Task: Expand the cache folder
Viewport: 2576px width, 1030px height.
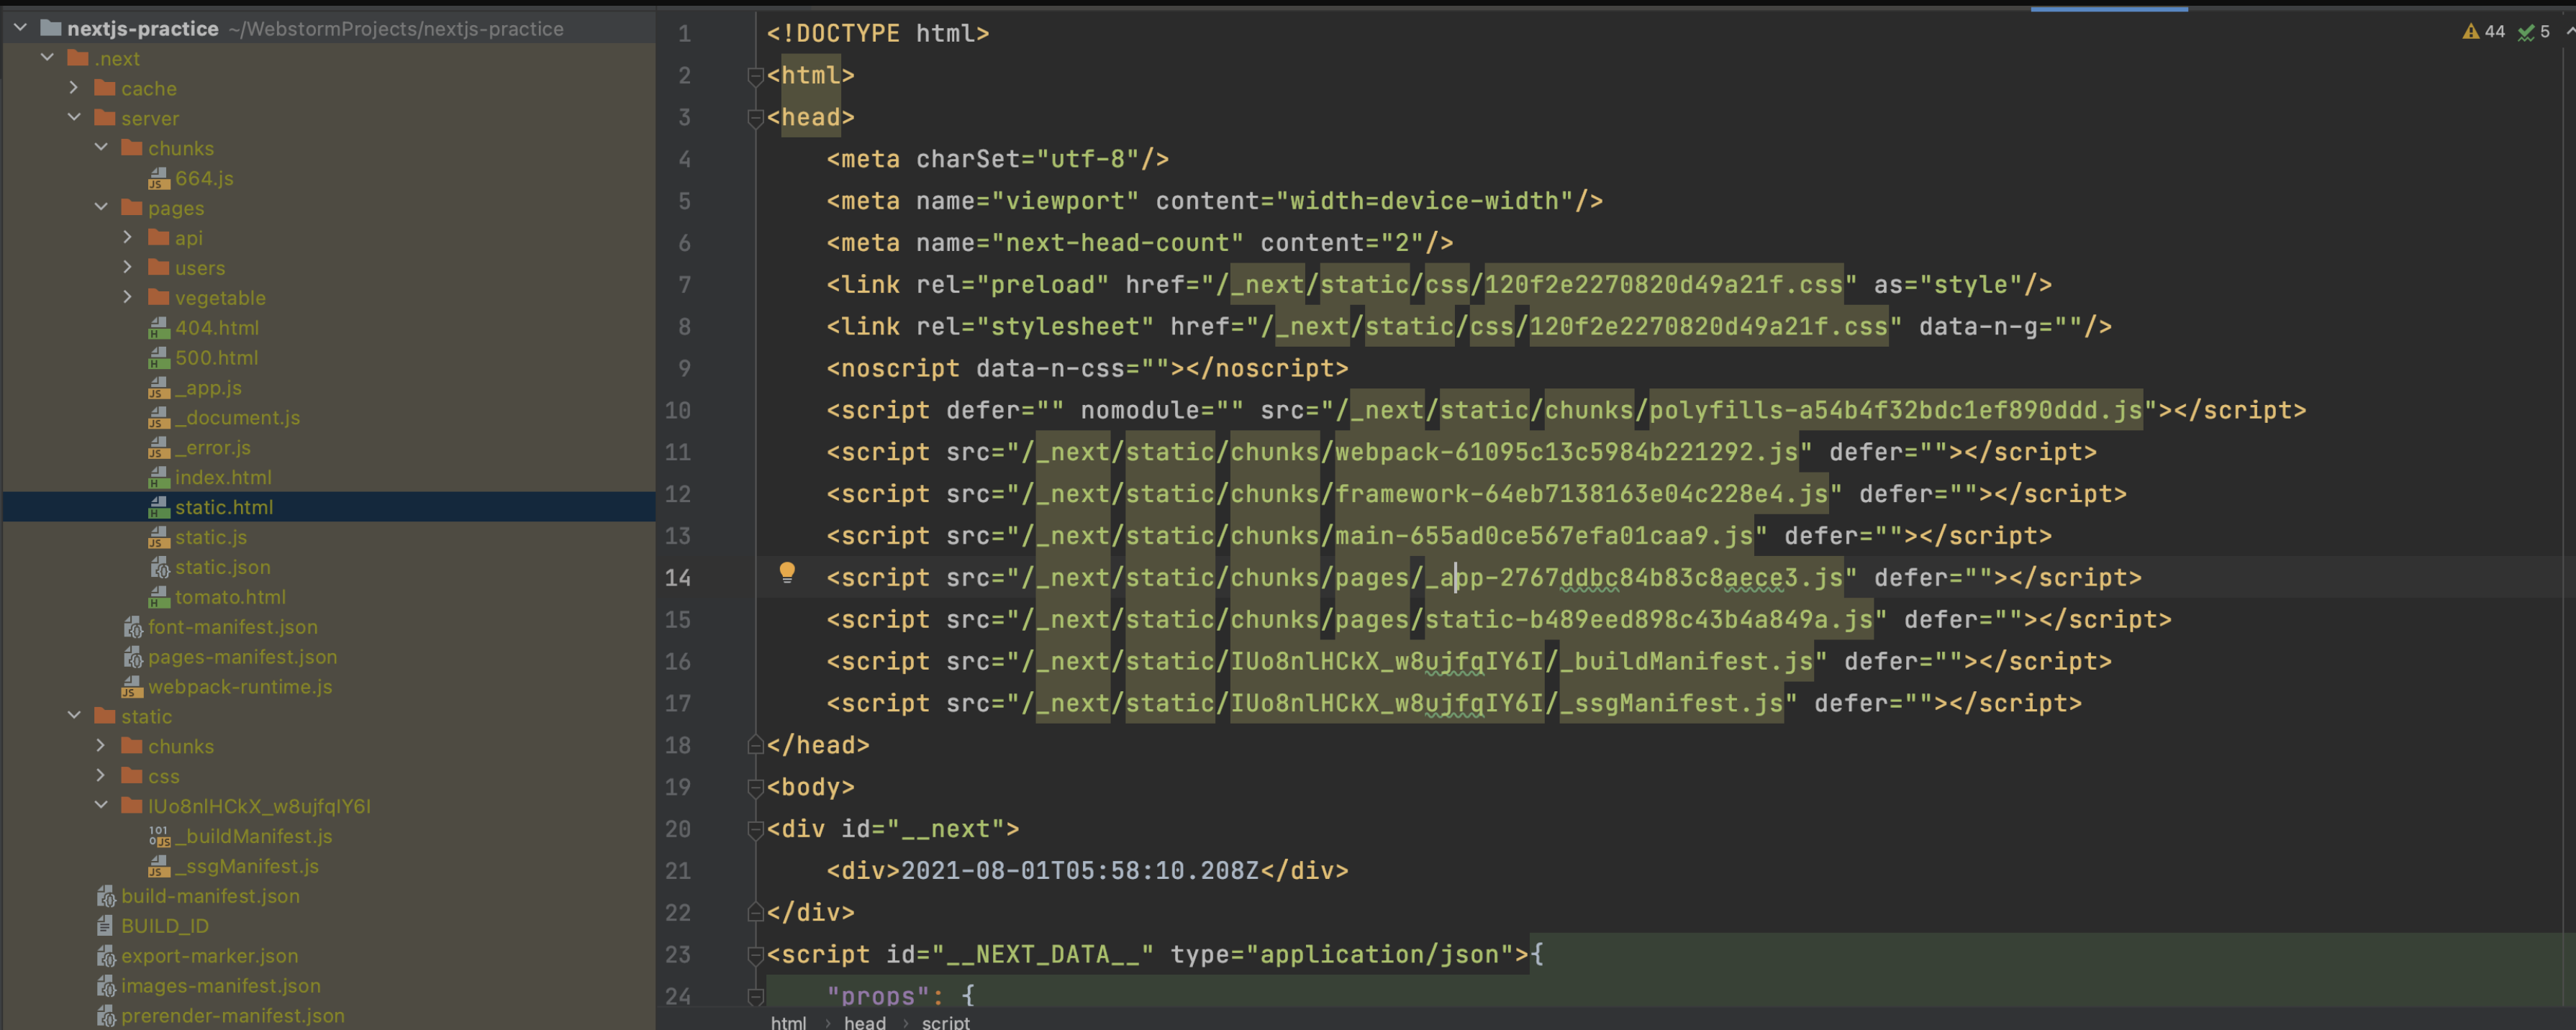Action: (x=74, y=88)
